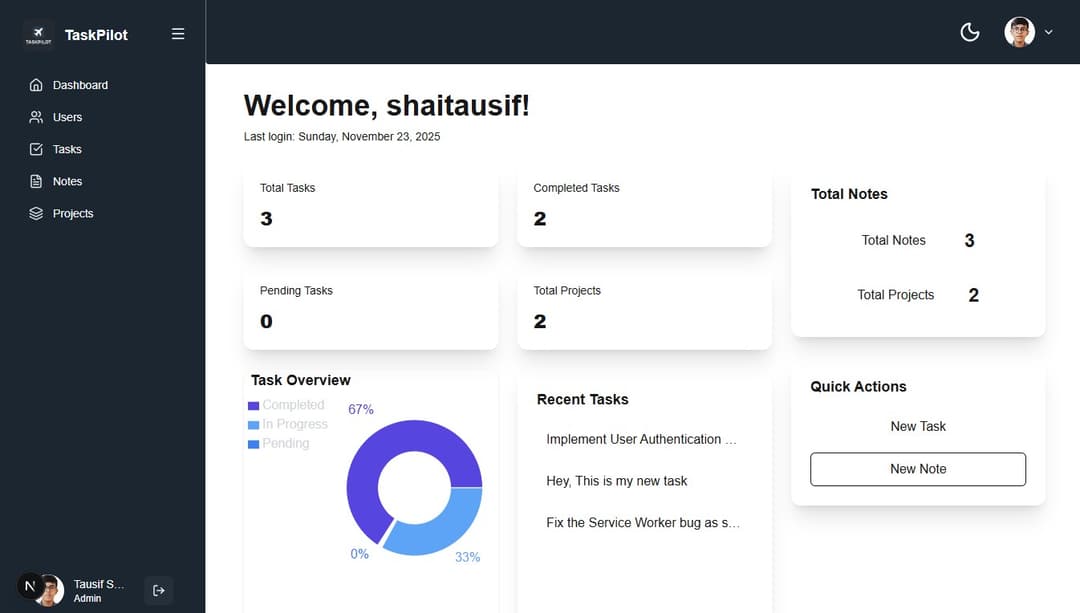Toggle the Pending legend swatch
Screen dimensions: 1080x613
click(x=253, y=444)
